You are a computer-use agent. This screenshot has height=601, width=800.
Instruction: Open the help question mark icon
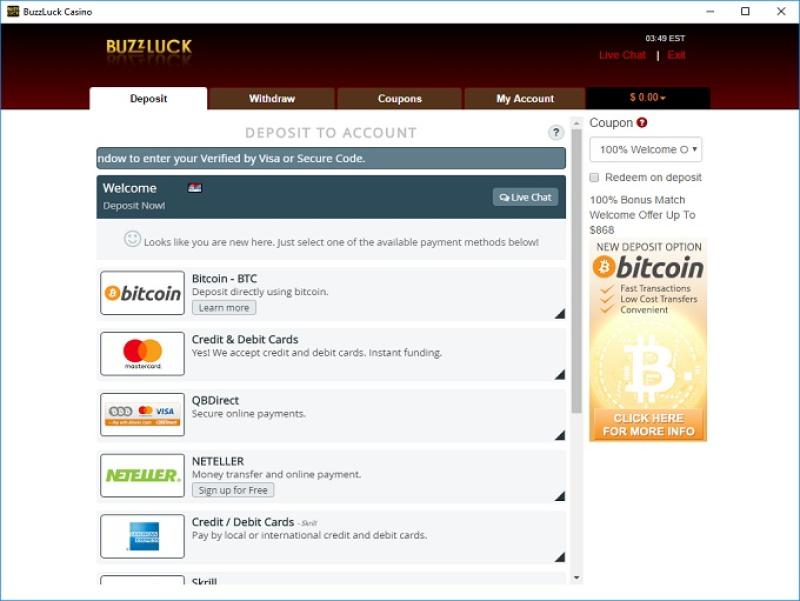pos(556,133)
